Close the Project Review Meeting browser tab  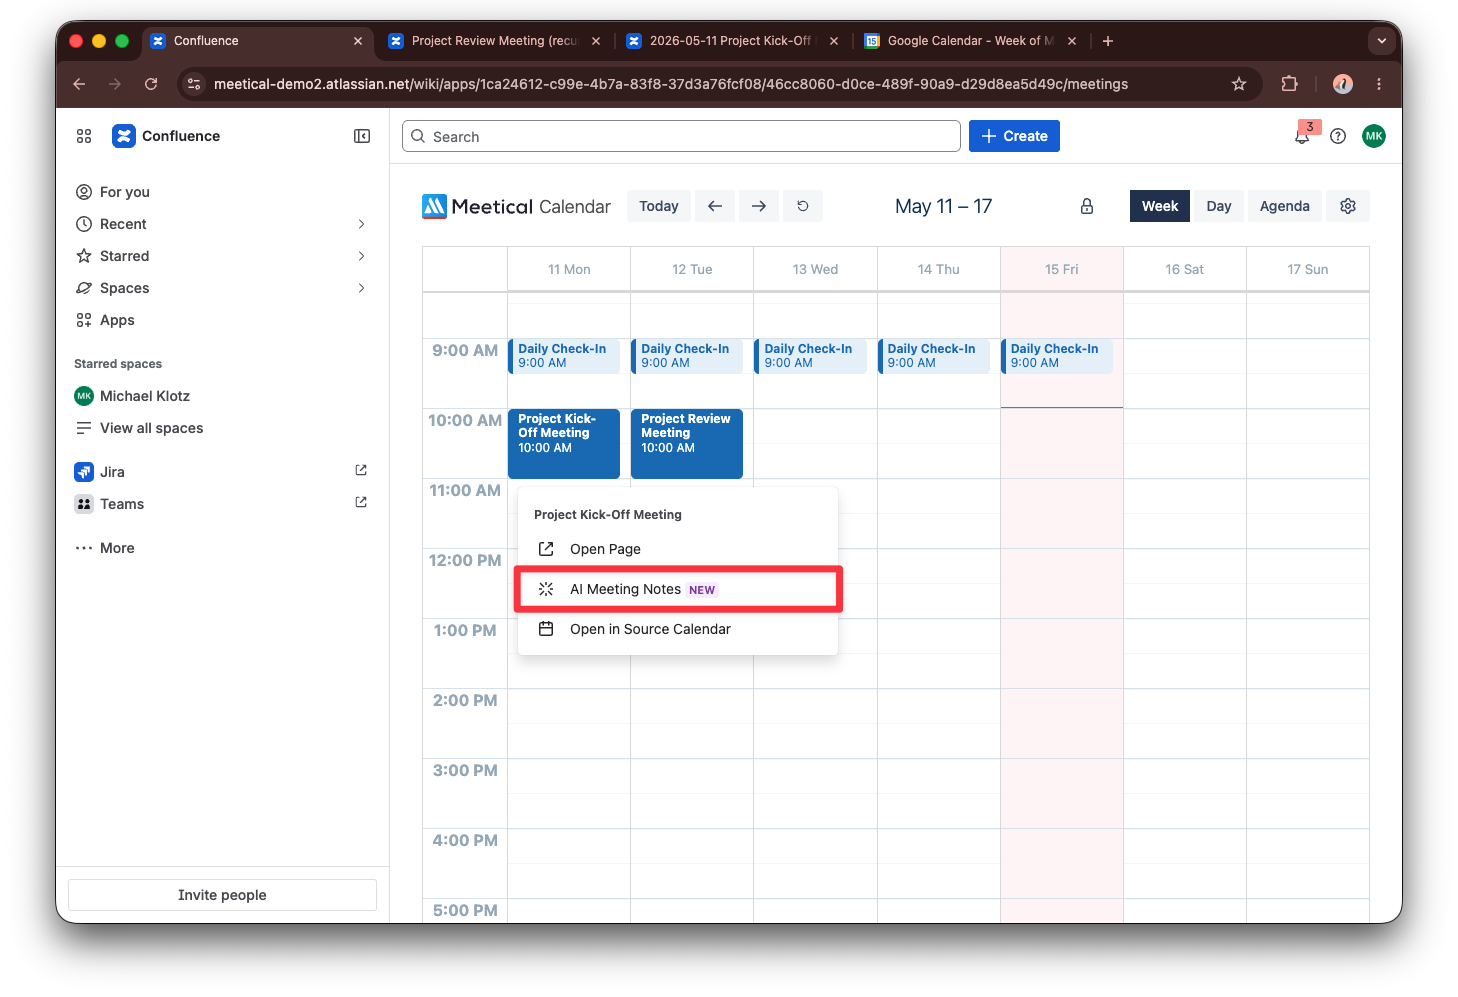tap(596, 41)
